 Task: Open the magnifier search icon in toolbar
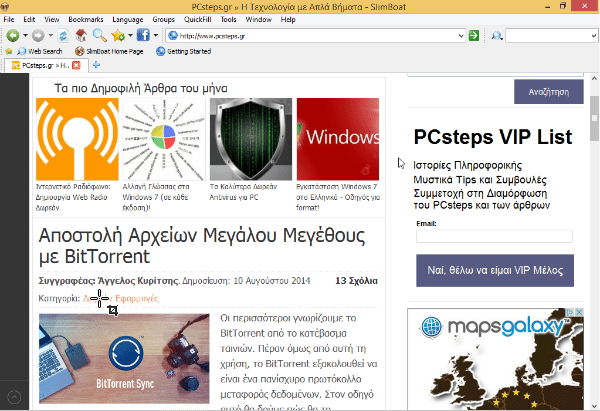[99, 36]
